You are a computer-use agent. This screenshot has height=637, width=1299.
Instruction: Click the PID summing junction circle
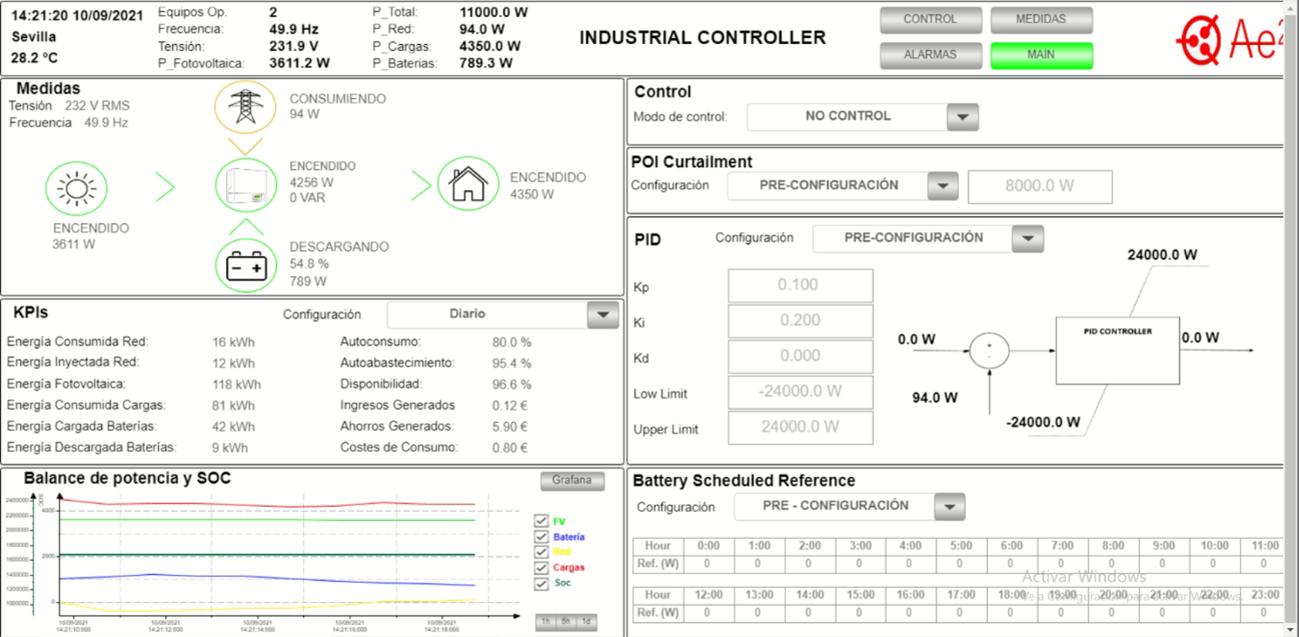click(989, 350)
